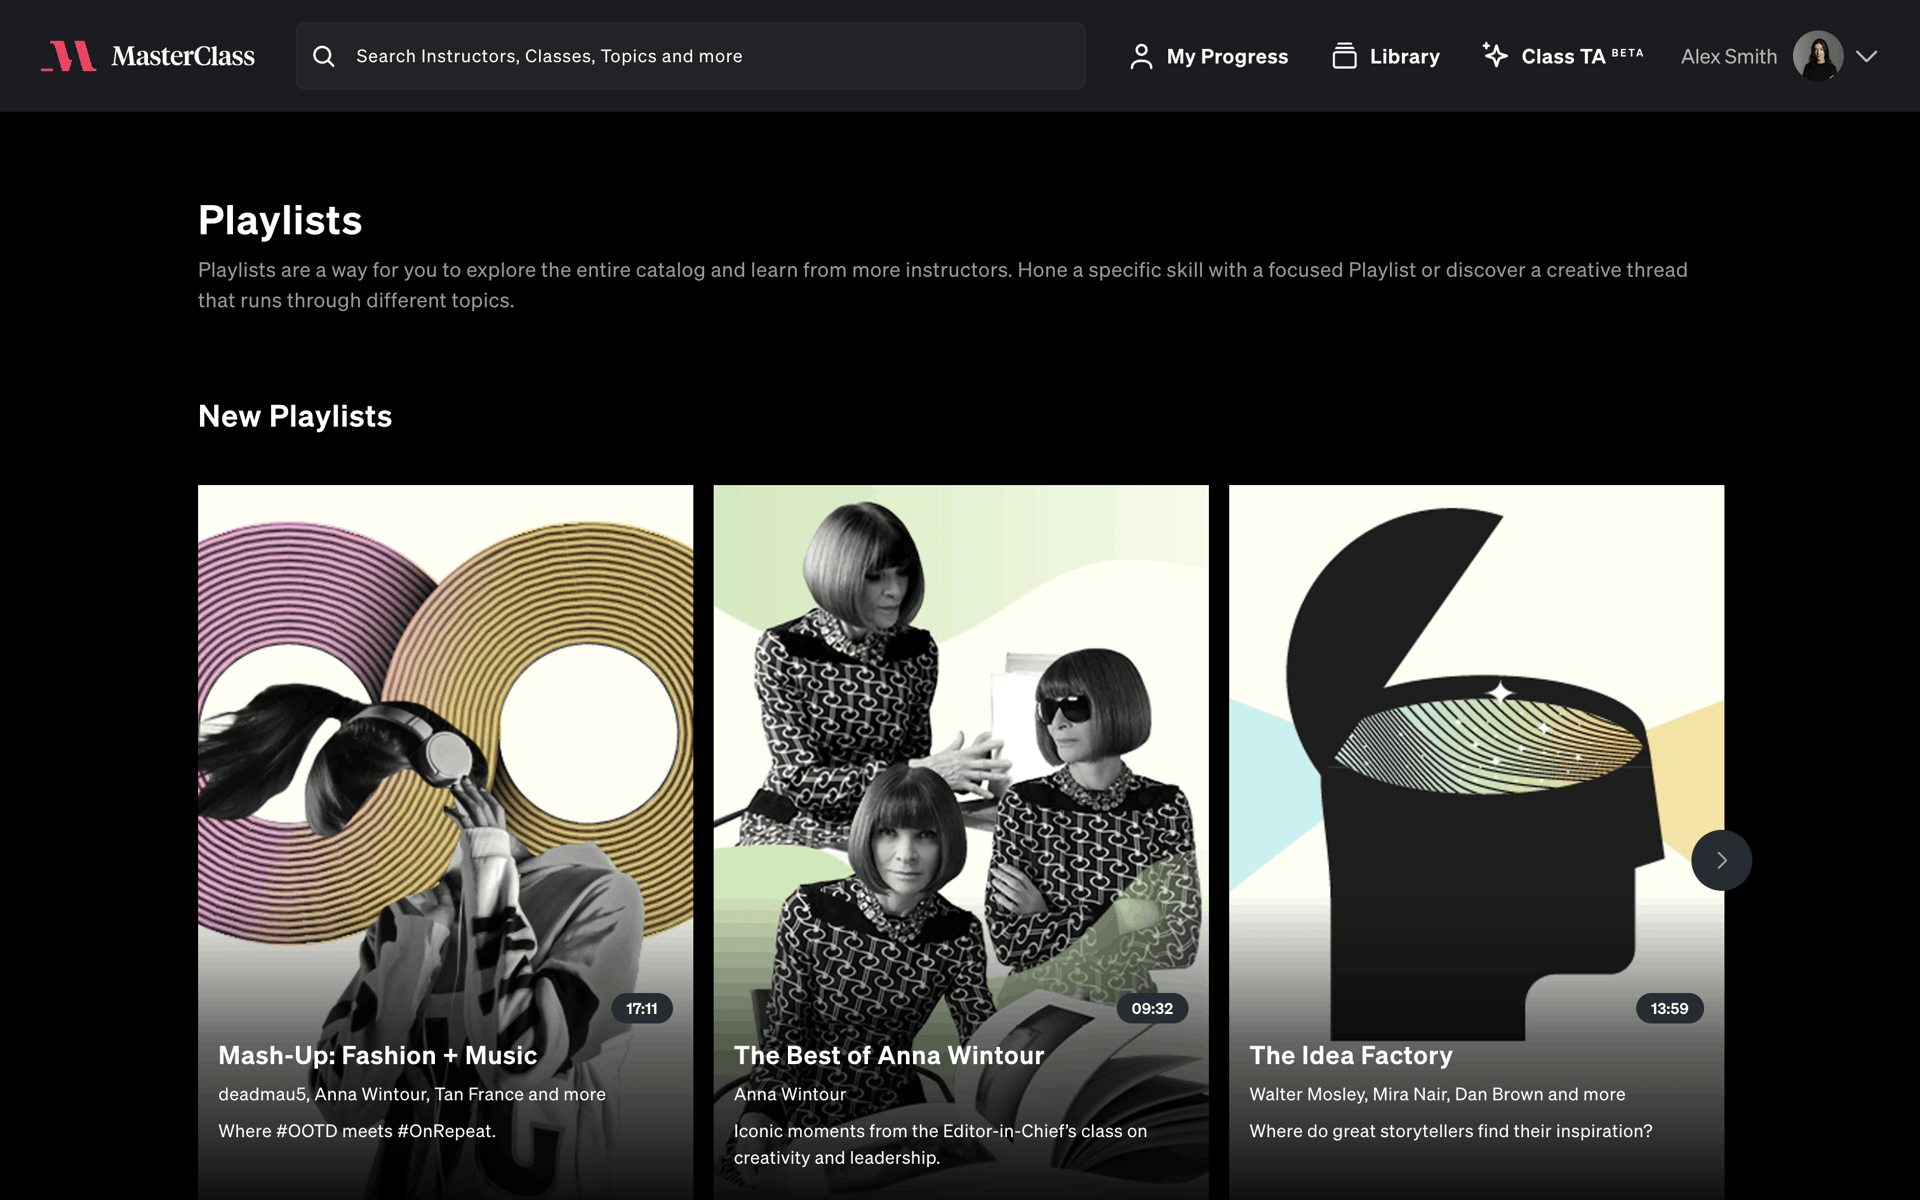Click The Best of Anna Wintour title
The height and width of the screenshot is (1200, 1920).
tap(889, 1055)
